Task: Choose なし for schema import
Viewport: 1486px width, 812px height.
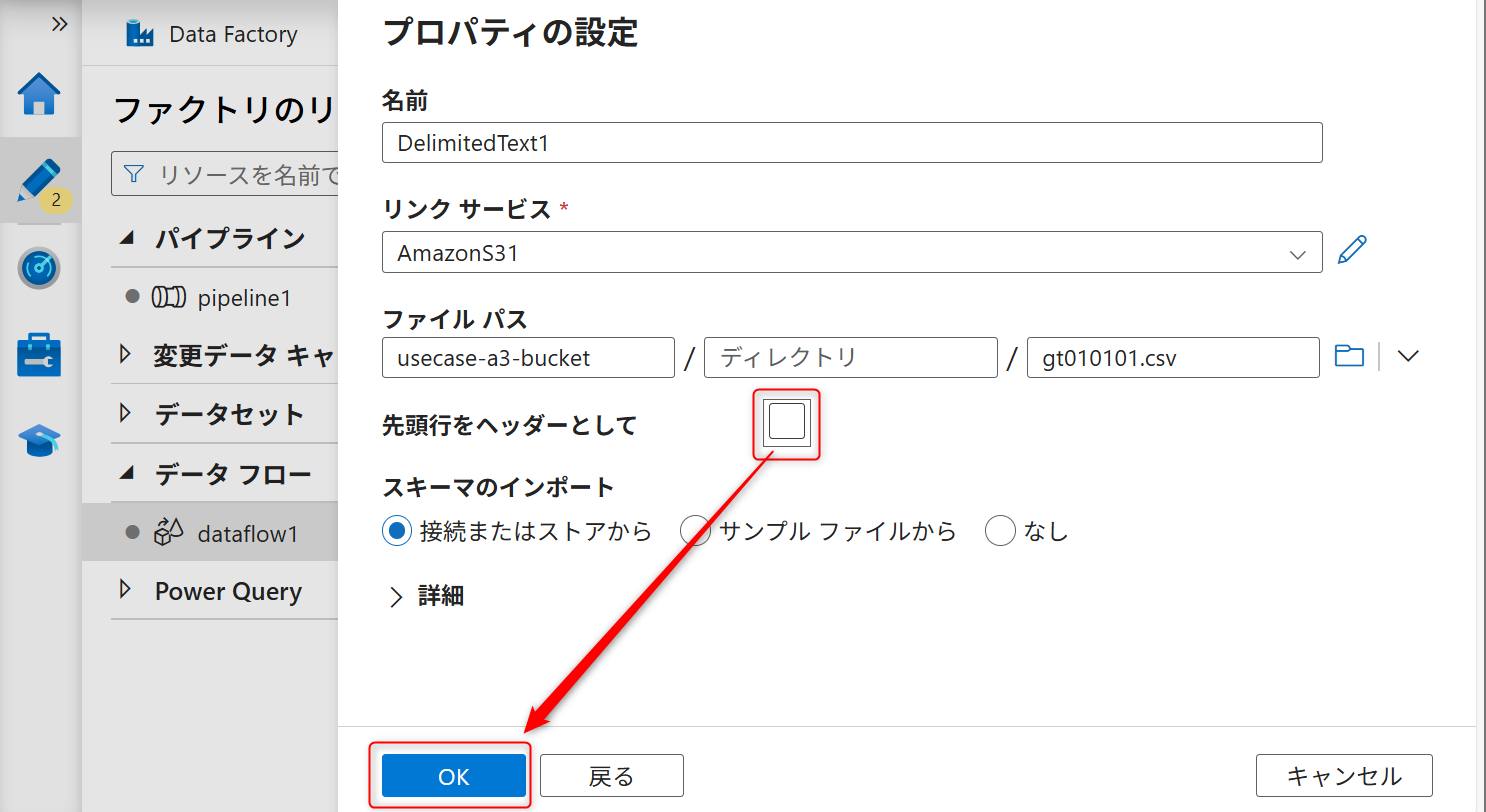Action: coord(1001,531)
